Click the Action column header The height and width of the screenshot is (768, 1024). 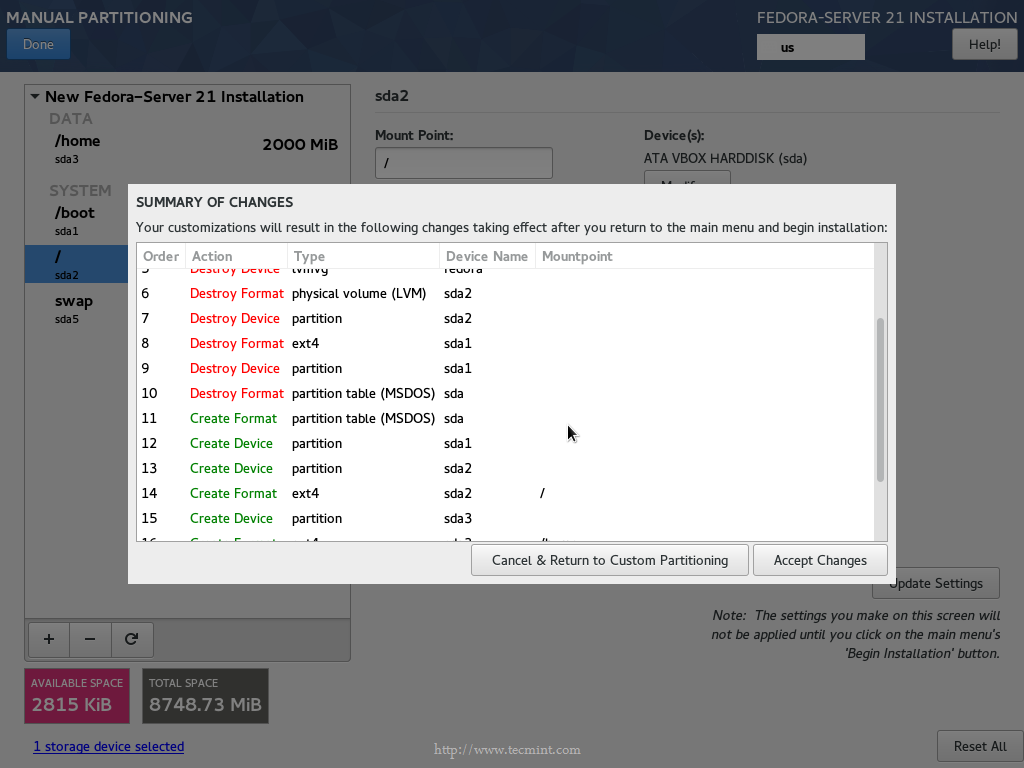(236, 256)
